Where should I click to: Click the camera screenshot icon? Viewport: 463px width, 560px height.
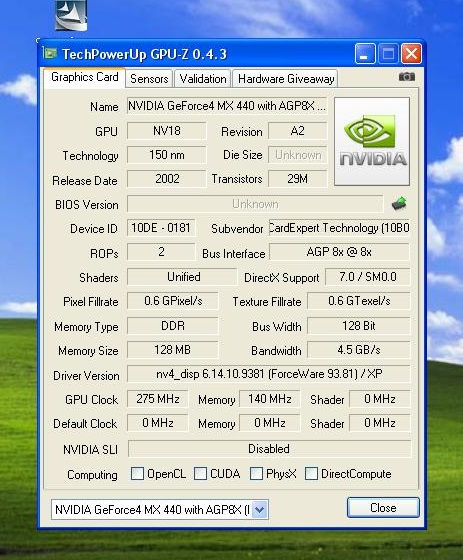407,77
